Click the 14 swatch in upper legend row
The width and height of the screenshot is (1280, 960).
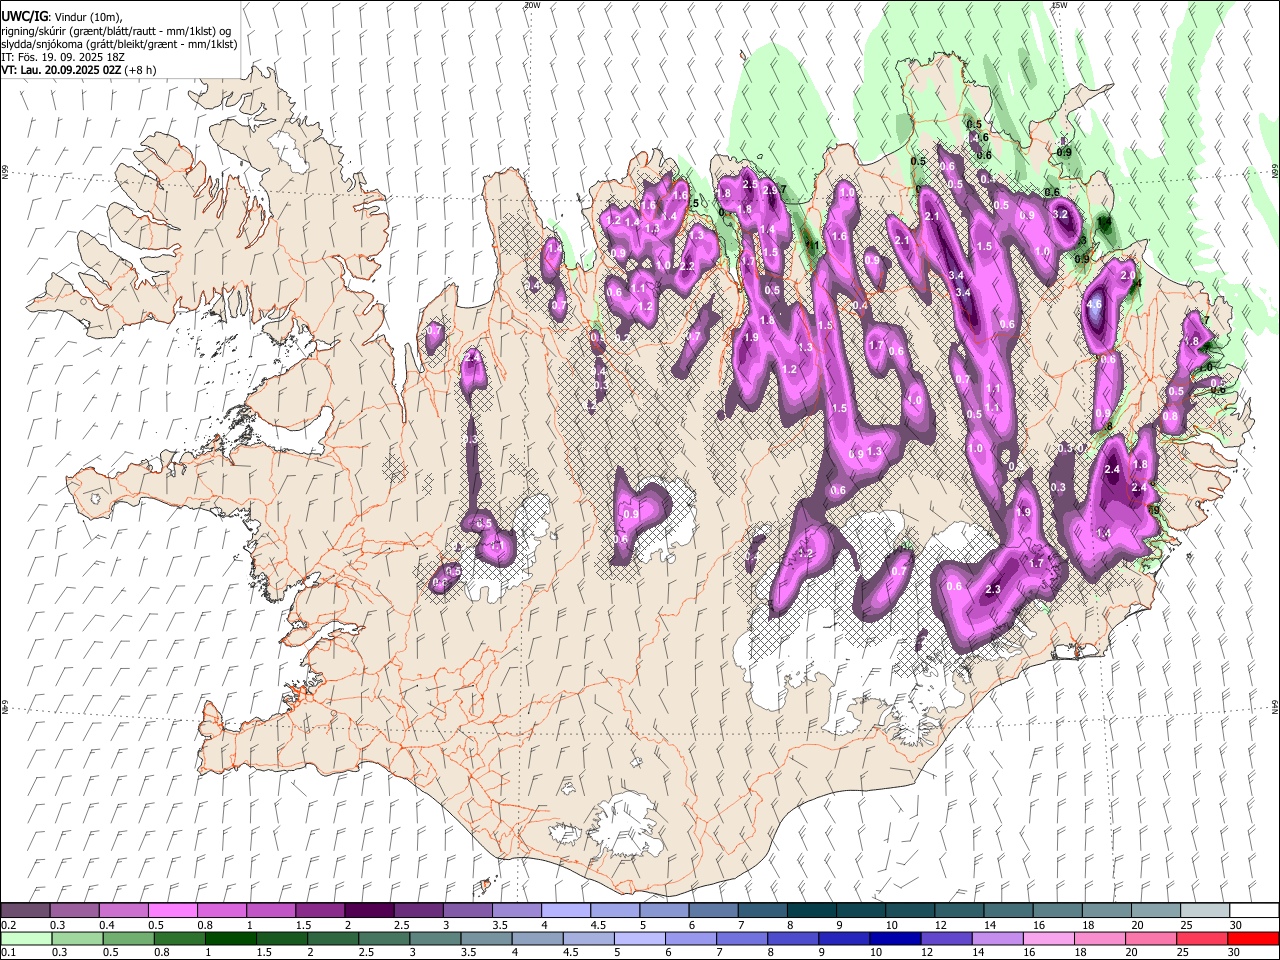click(x=1007, y=910)
